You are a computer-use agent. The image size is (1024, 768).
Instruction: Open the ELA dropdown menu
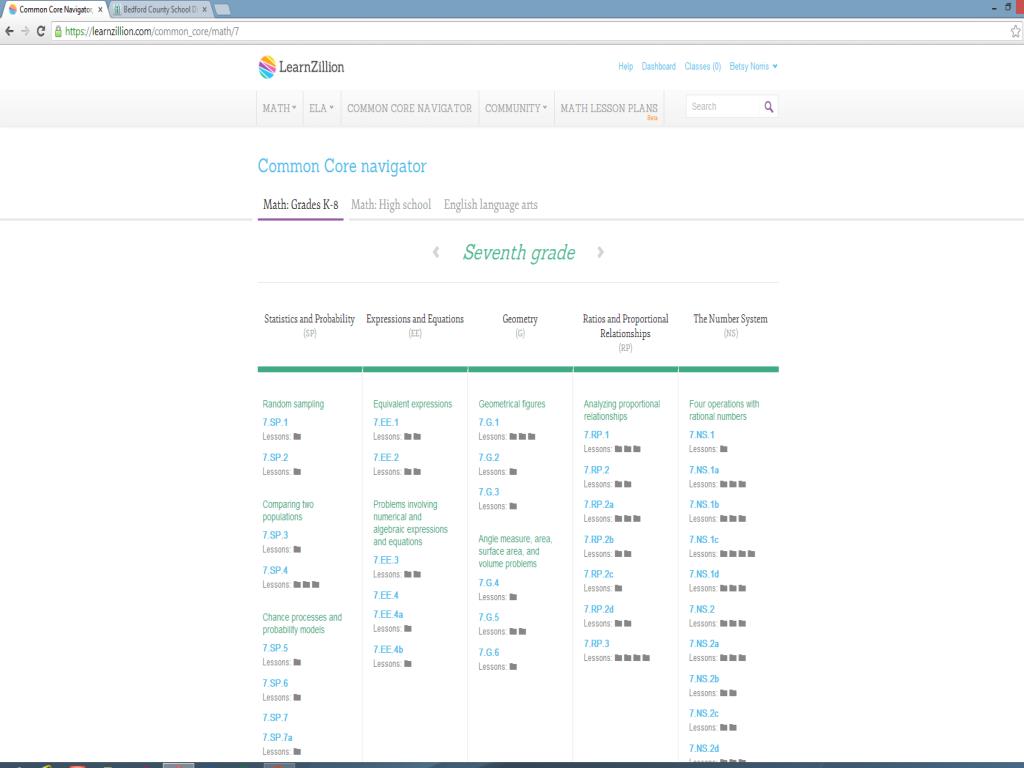point(321,108)
